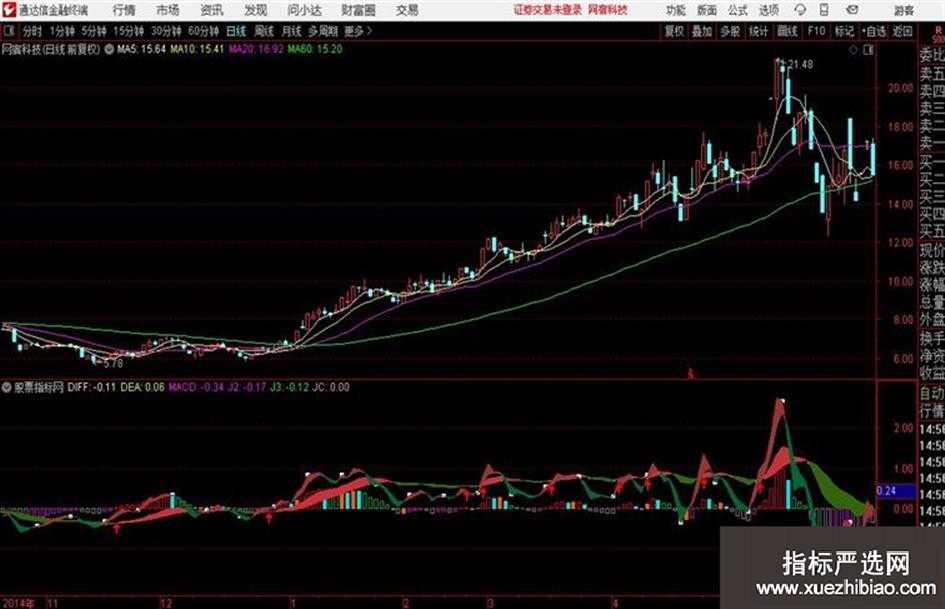
Task: Open the 版面 menu
Action: click(706, 10)
